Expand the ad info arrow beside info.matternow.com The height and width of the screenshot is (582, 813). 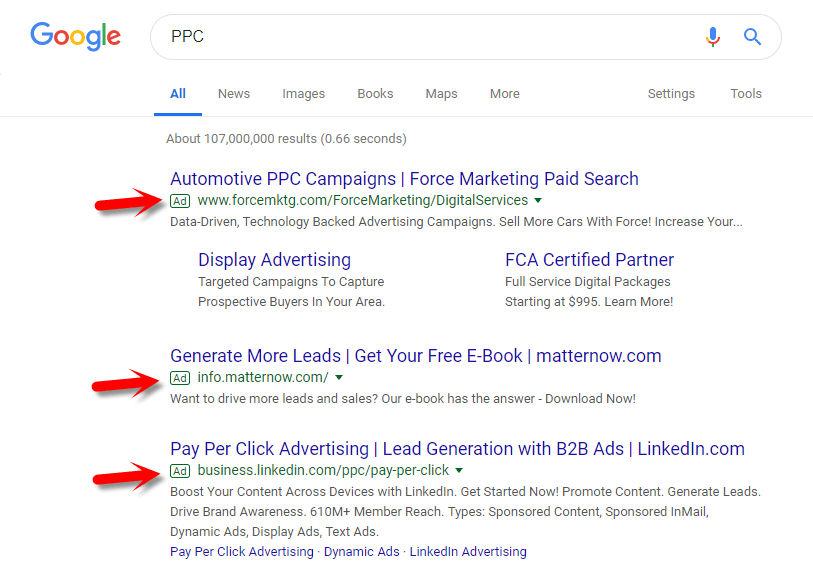tap(339, 378)
